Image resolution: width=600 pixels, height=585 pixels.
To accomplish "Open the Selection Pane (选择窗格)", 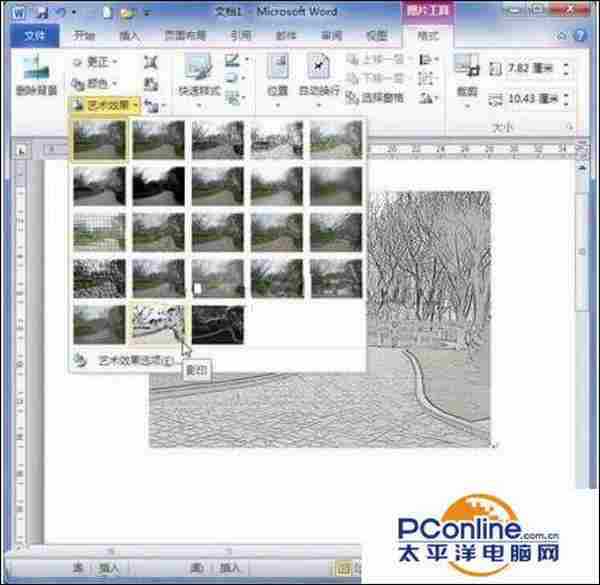I will pyautogui.click(x=375, y=98).
